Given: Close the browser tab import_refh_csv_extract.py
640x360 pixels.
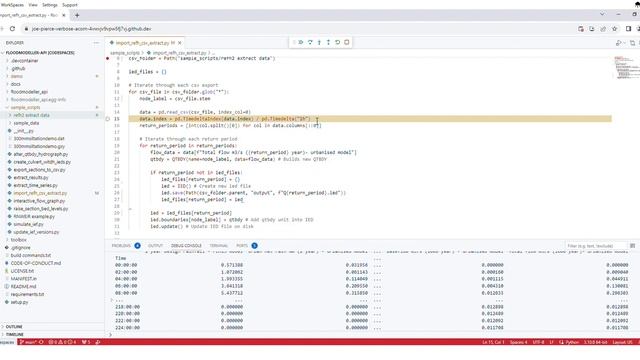Looking at the screenshot, I should (x=64, y=16).
